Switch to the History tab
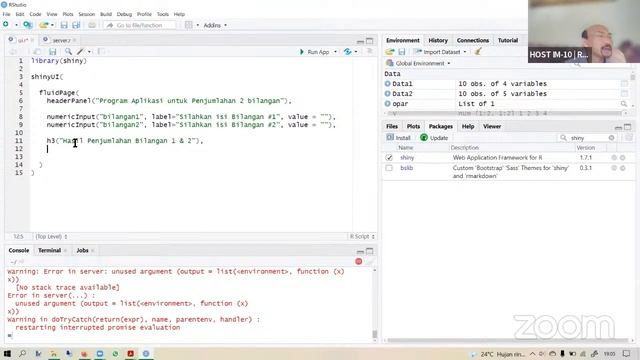640x360 pixels. point(438,40)
